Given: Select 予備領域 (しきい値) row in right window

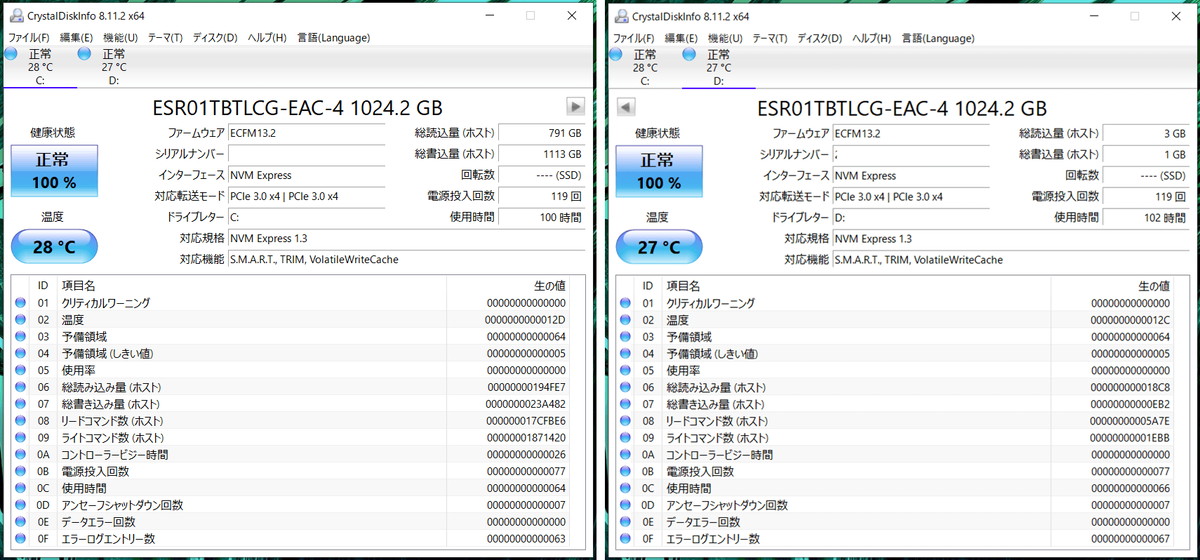Looking at the screenshot, I should tap(897, 354).
